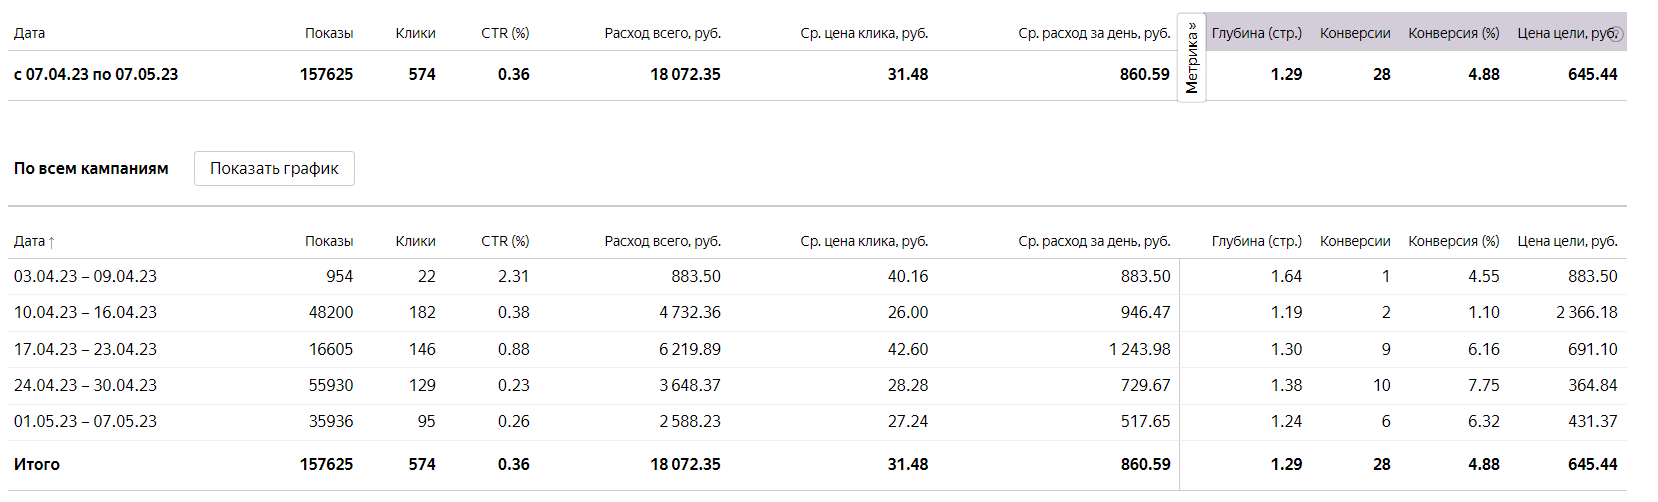Sort the table by Клики header

click(415, 241)
